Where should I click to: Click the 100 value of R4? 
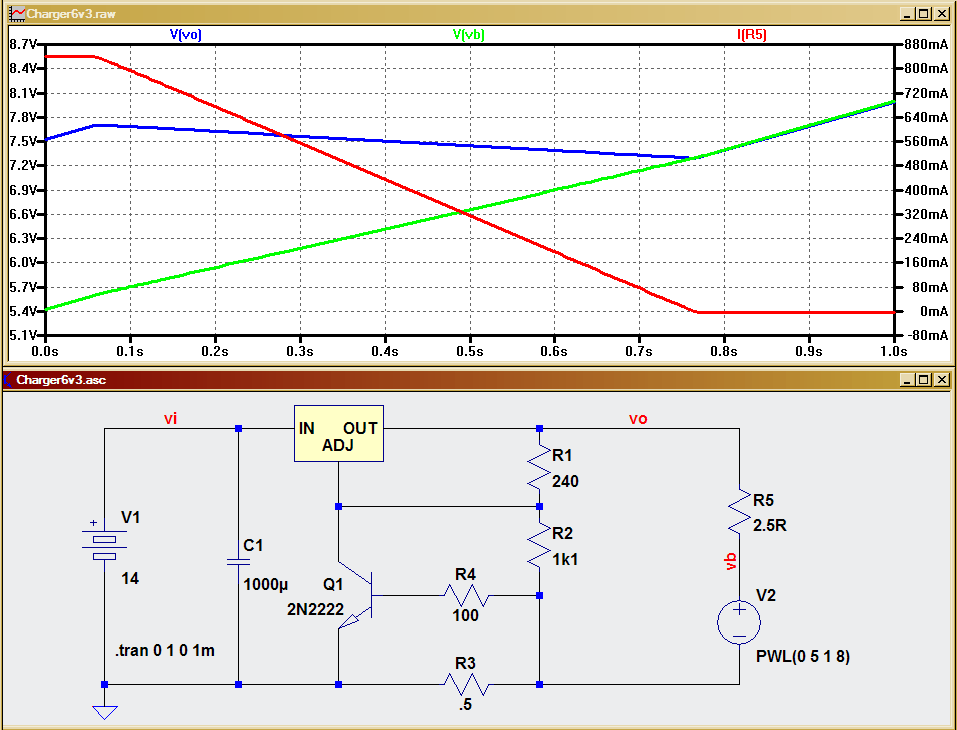[466, 615]
